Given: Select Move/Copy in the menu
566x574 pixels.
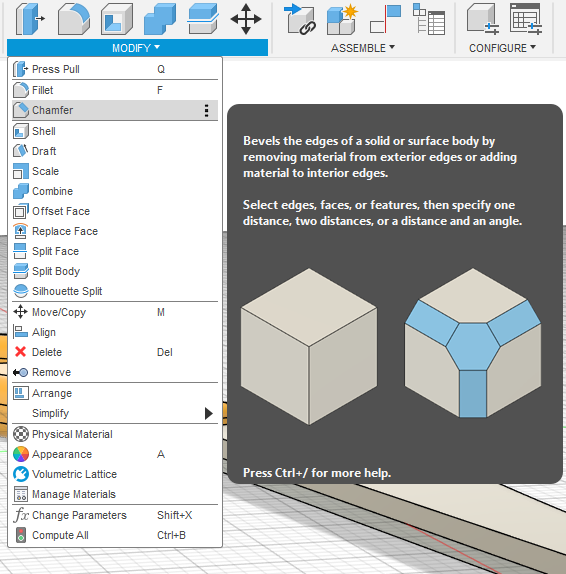Looking at the screenshot, I should click(115, 312).
